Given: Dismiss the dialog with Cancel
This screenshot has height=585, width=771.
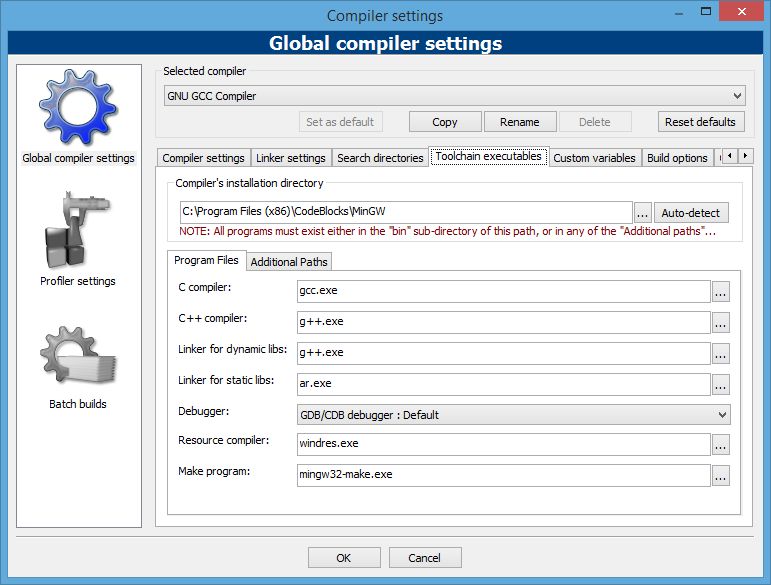Looking at the screenshot, I should [425, 557].
